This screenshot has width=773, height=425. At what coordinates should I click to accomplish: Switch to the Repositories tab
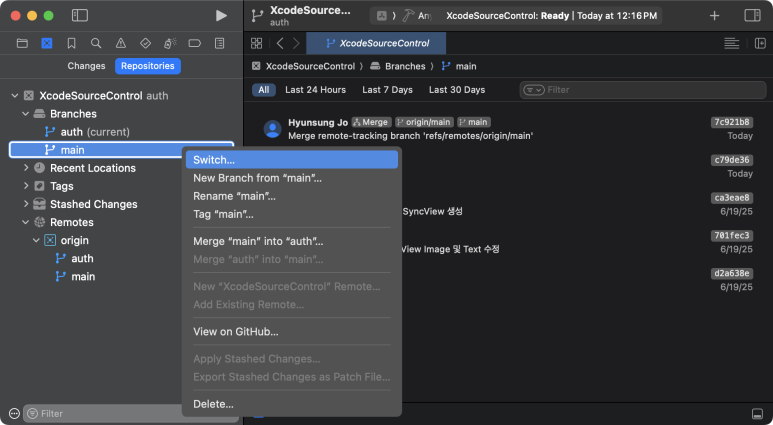pyautogui.click(x=148, y=66)
